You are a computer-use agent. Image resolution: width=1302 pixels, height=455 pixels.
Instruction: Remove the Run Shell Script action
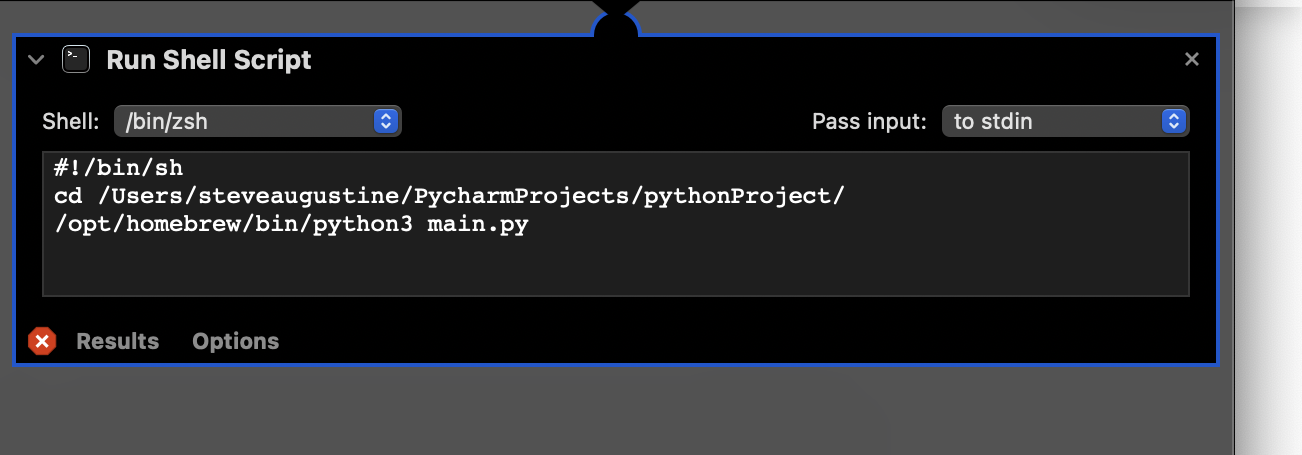(x=1191, y=60)
